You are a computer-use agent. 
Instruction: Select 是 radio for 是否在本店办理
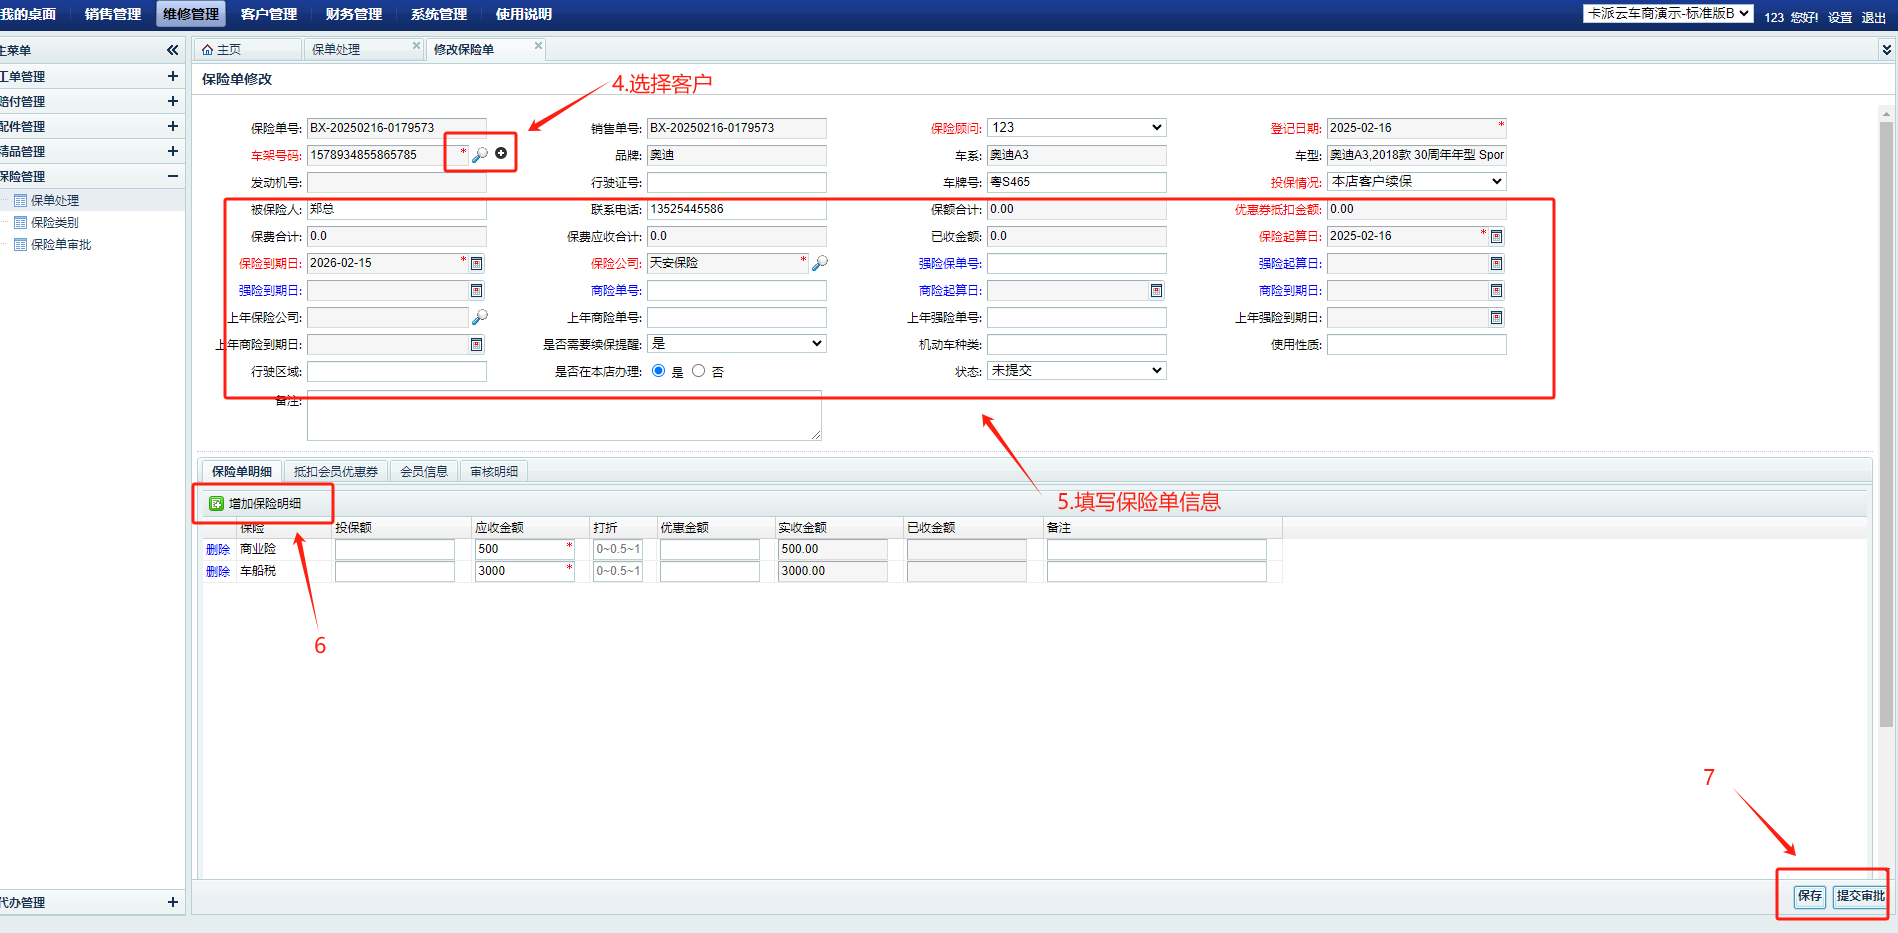659,371
